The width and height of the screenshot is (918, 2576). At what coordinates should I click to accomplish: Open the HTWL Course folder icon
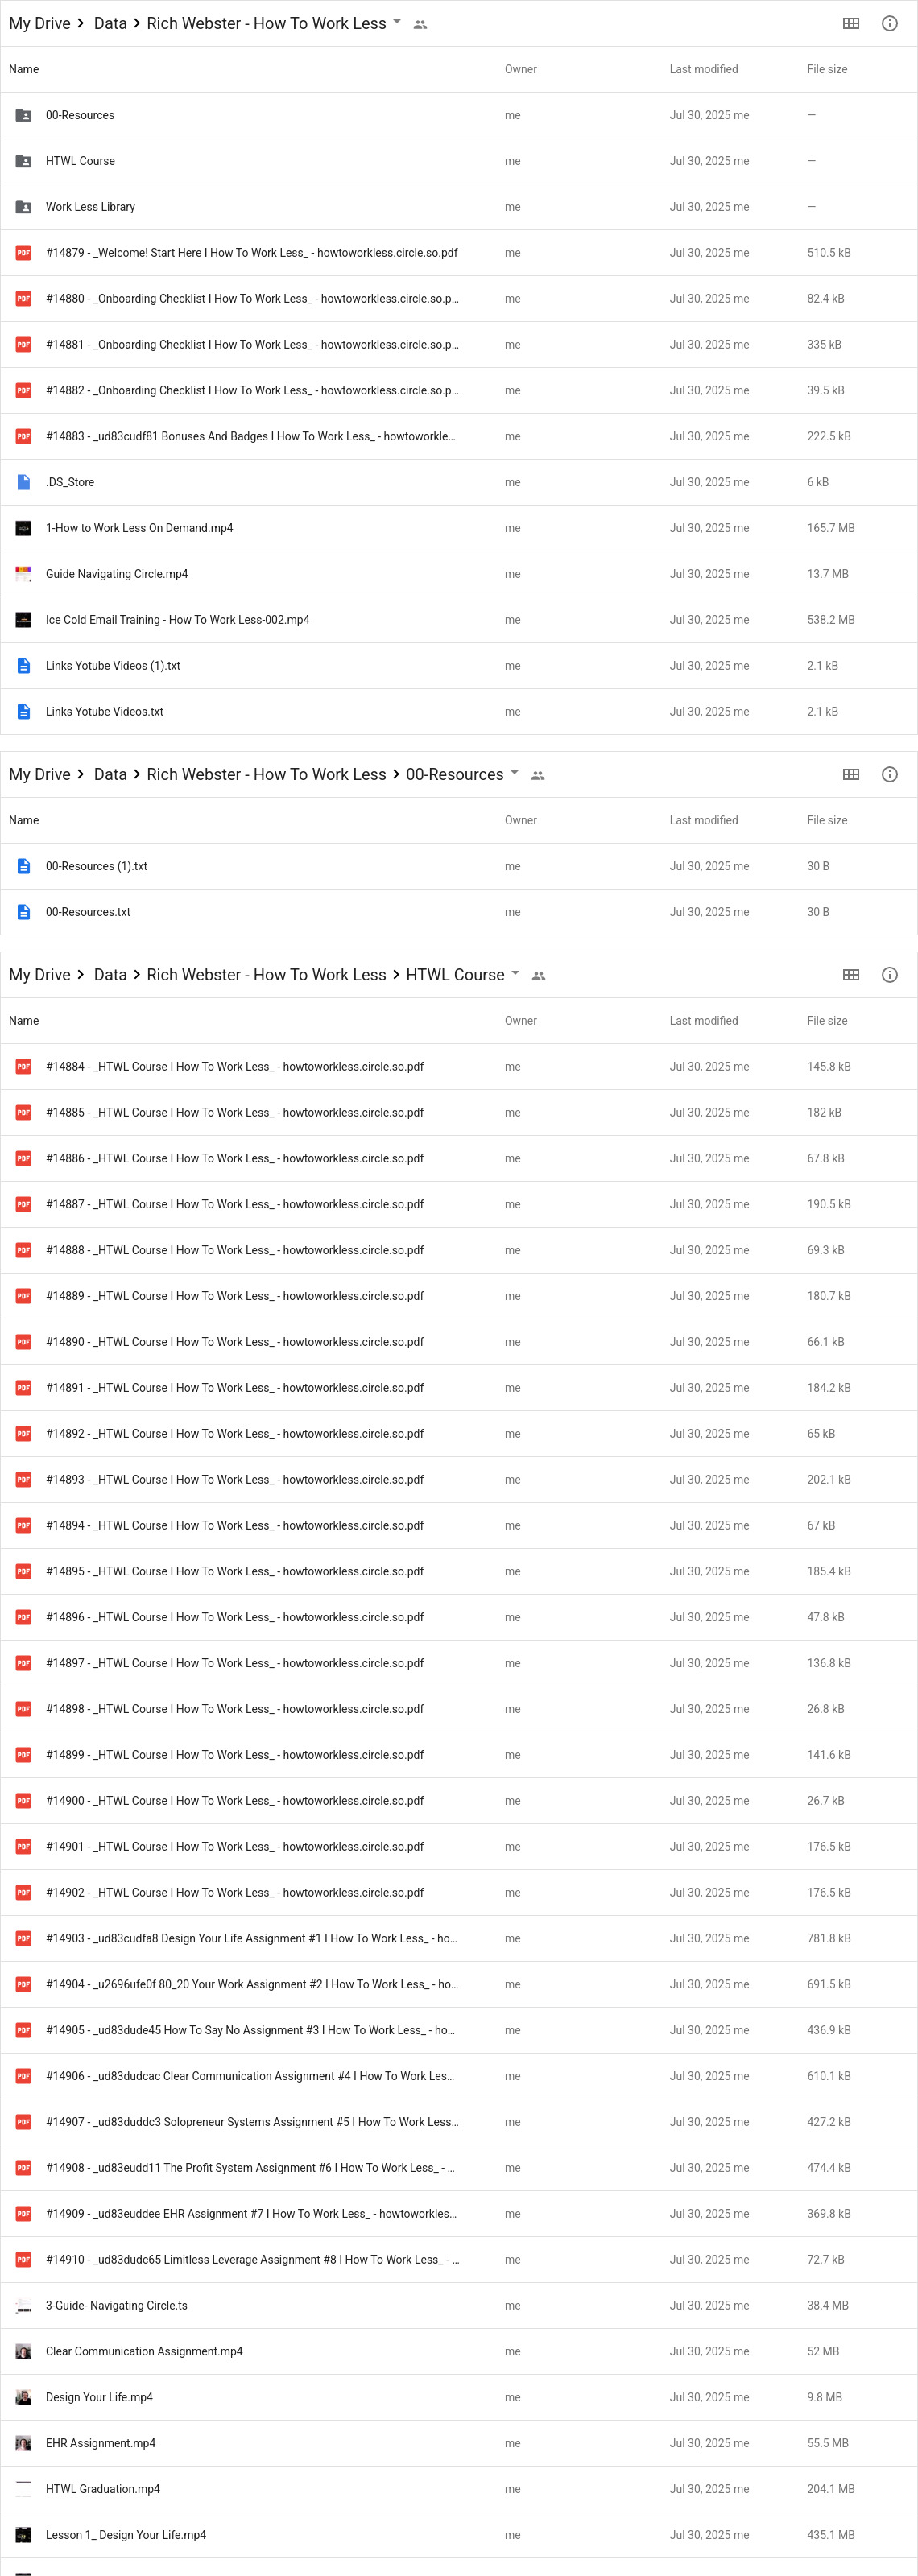(x=23, y=161)
